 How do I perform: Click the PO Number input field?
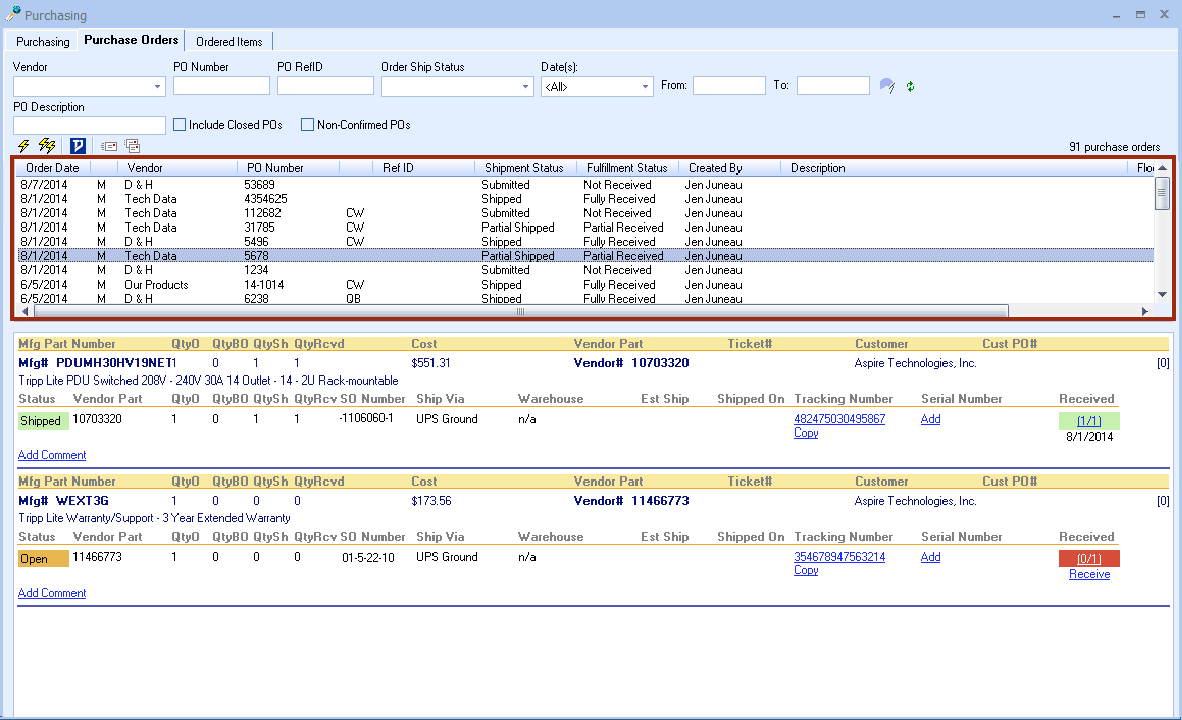point(221,86)
